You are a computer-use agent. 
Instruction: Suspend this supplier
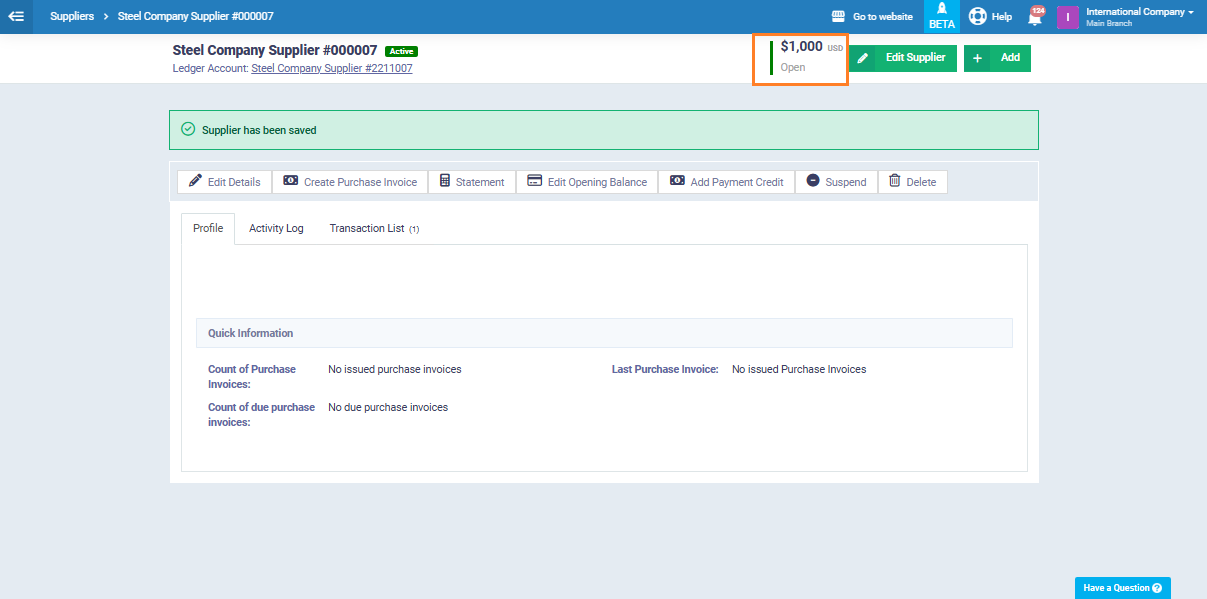click(836, 182)
